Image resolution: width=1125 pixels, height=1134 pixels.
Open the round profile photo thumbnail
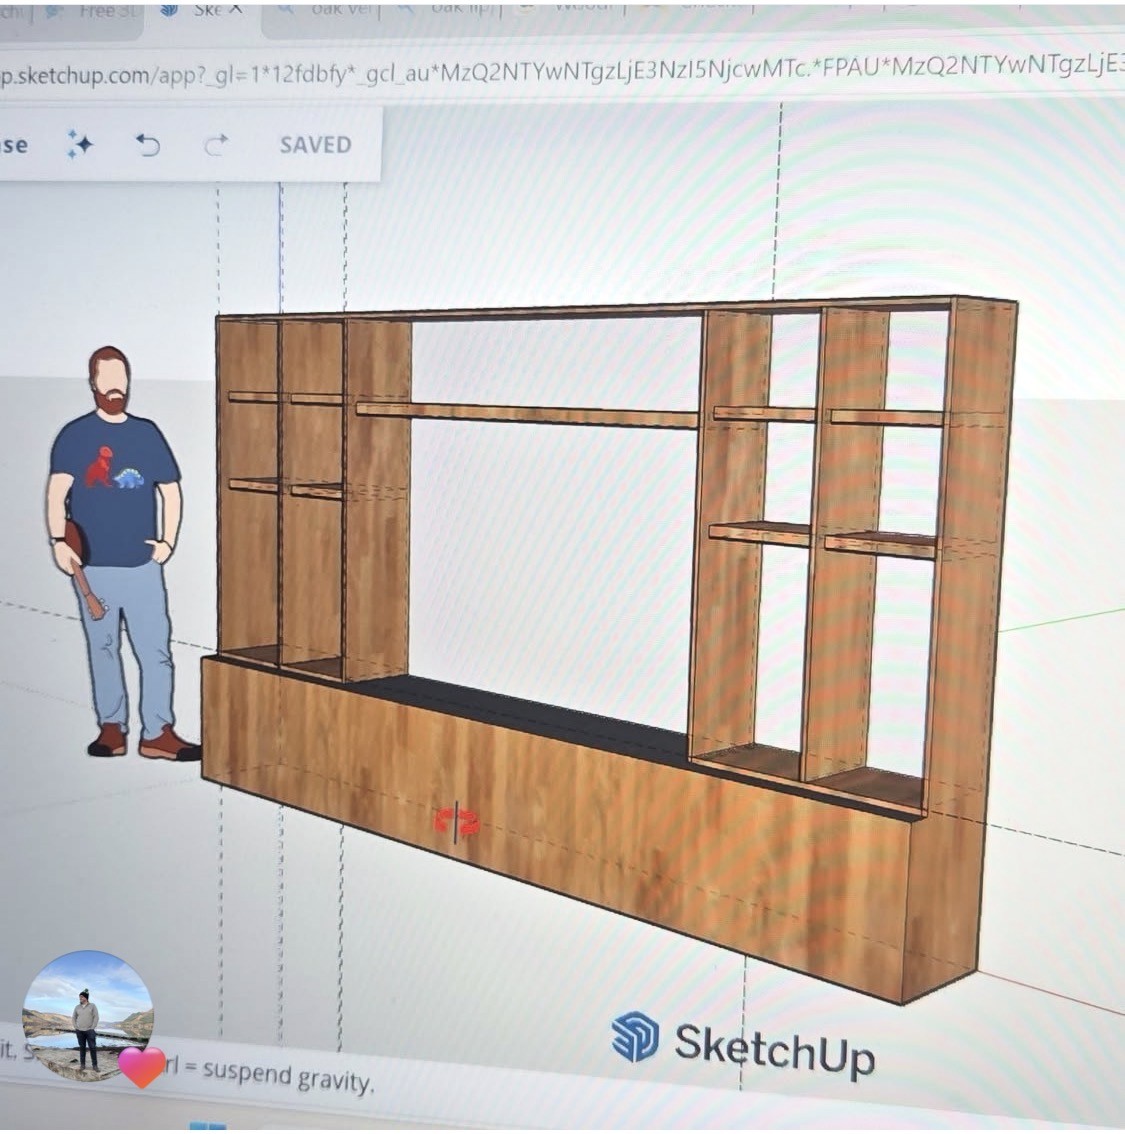pyautogui.click(x=87, y=1015)
